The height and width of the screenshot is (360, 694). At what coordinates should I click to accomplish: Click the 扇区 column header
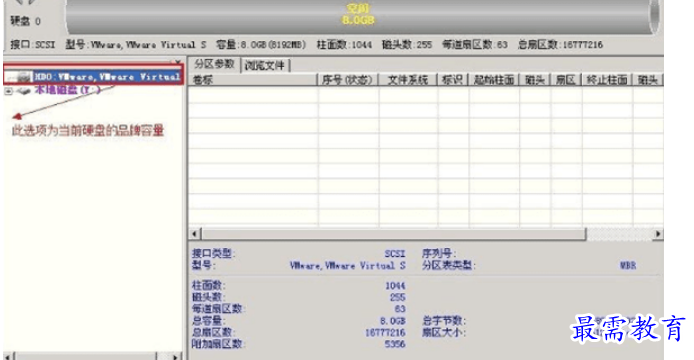566,80
